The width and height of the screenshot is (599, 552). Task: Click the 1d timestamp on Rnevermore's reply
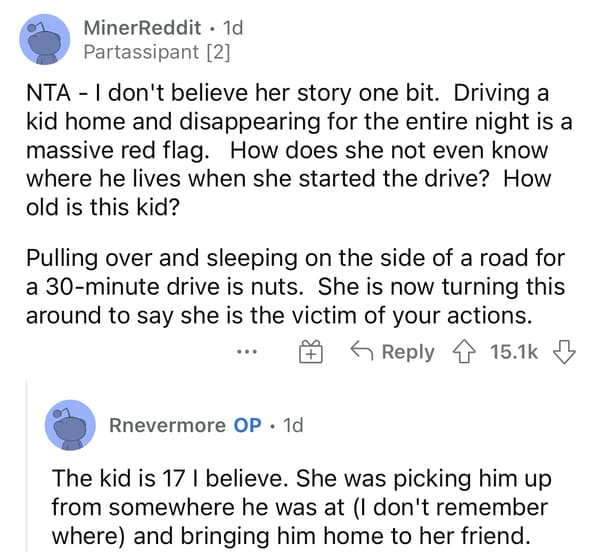(x=293, y=425)
